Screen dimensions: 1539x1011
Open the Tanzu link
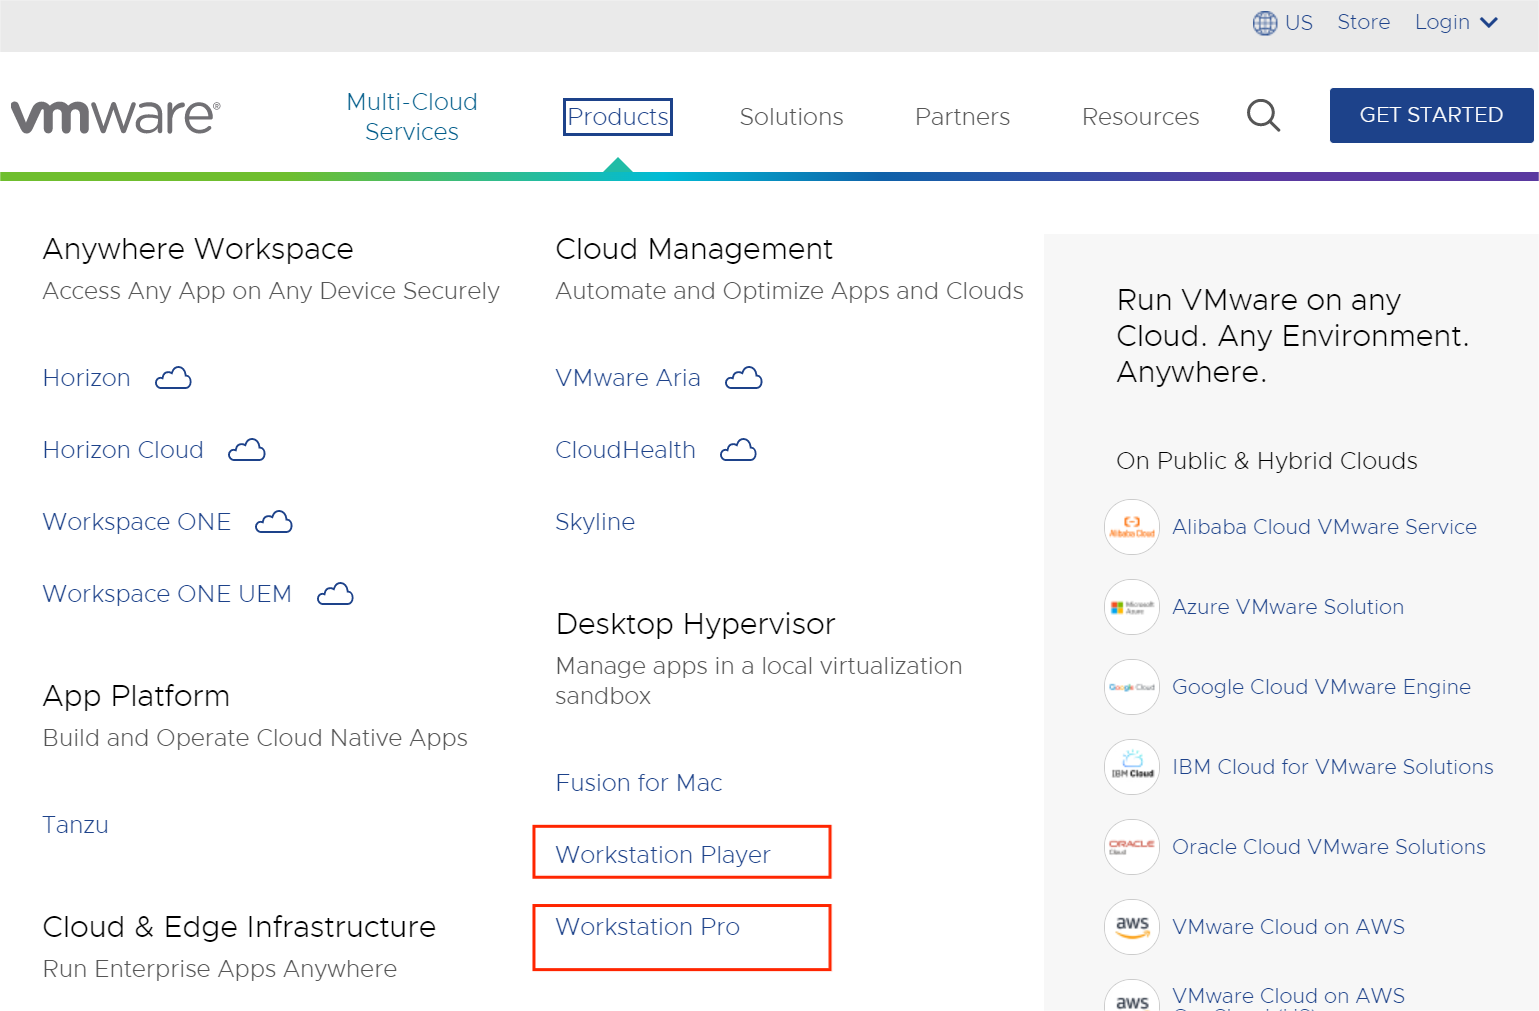76,825
